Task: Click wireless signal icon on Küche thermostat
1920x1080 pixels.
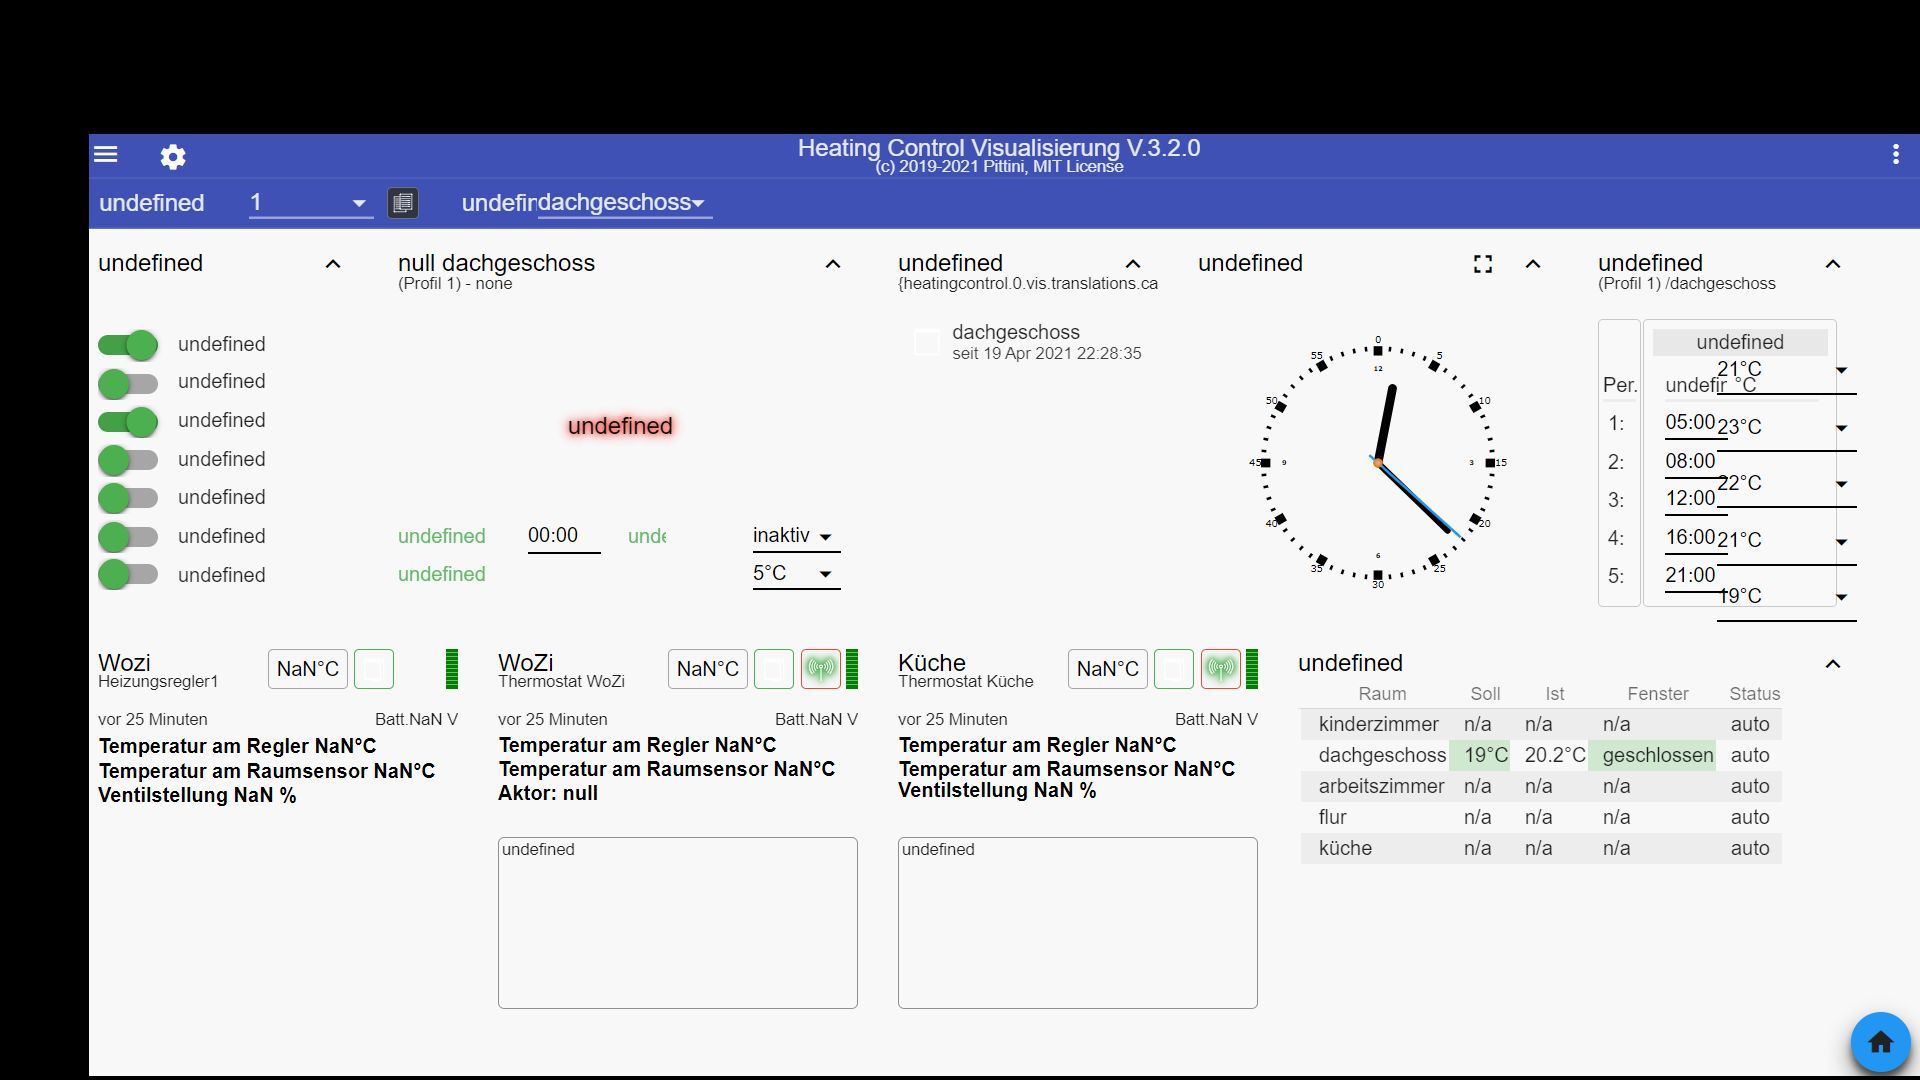Action: [1220, 669]
